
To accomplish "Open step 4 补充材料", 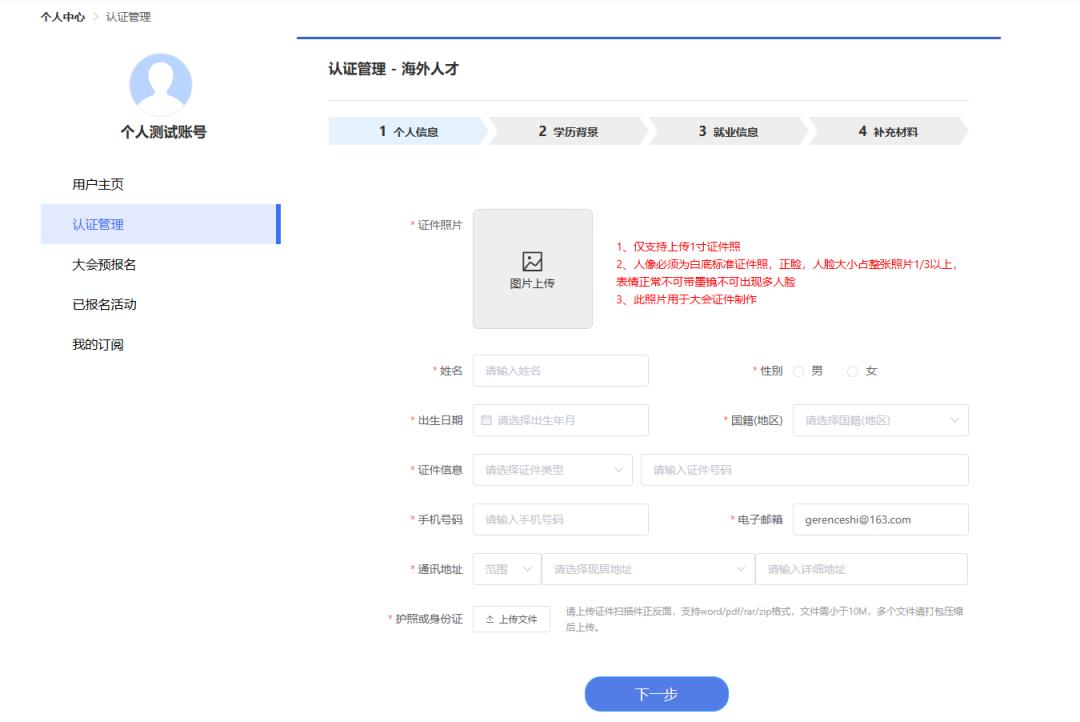I will [887, 132].
